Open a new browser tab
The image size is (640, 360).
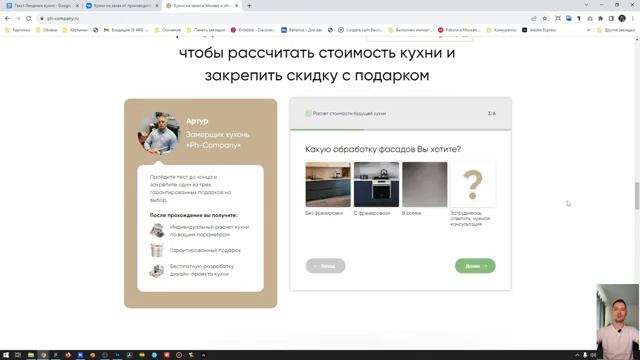coord(249,6)
